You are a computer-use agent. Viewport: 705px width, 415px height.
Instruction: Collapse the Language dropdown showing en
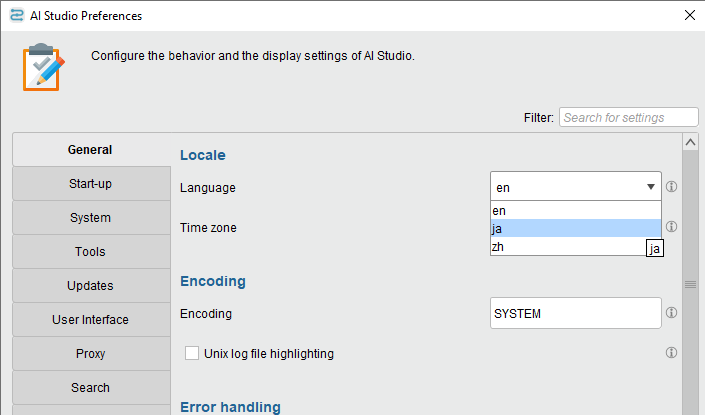(576, 186)
